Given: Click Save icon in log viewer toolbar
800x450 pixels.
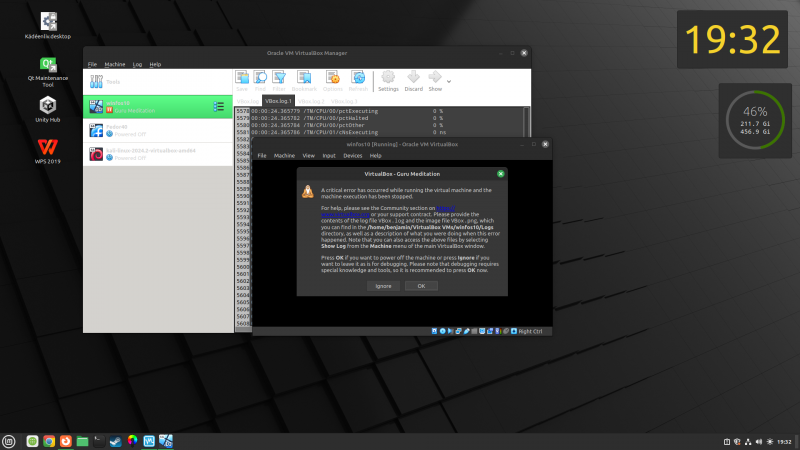Looking at the screenshot, I should [242, 81].
